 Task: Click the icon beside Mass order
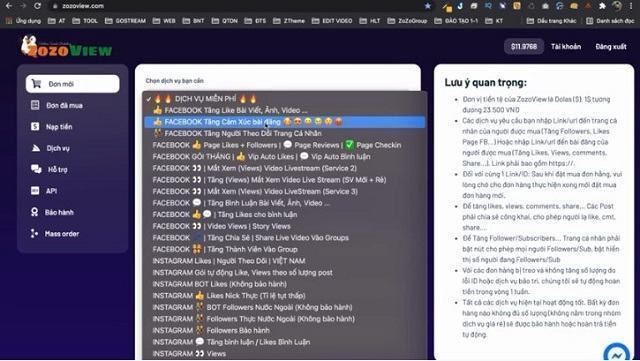34,234
